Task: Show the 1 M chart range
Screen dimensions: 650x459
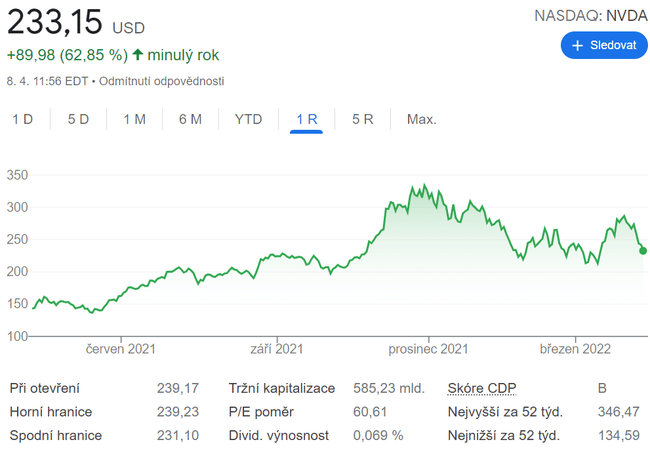Action: click(x=134, y=119)
